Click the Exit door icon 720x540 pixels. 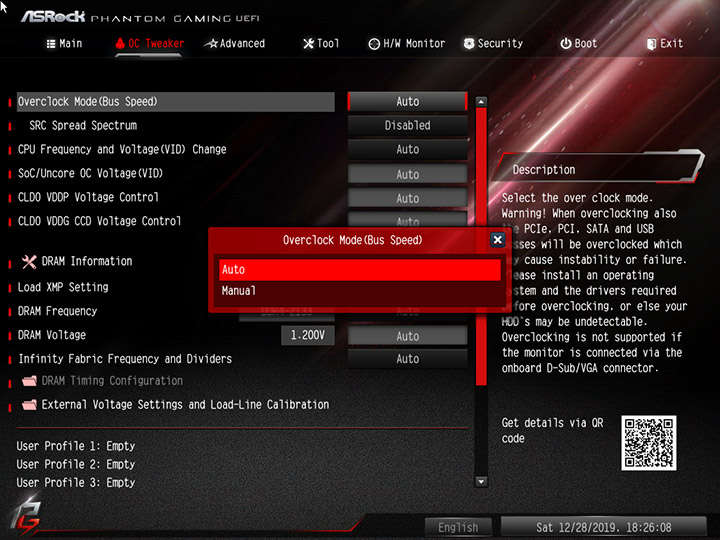click(651, 44)
